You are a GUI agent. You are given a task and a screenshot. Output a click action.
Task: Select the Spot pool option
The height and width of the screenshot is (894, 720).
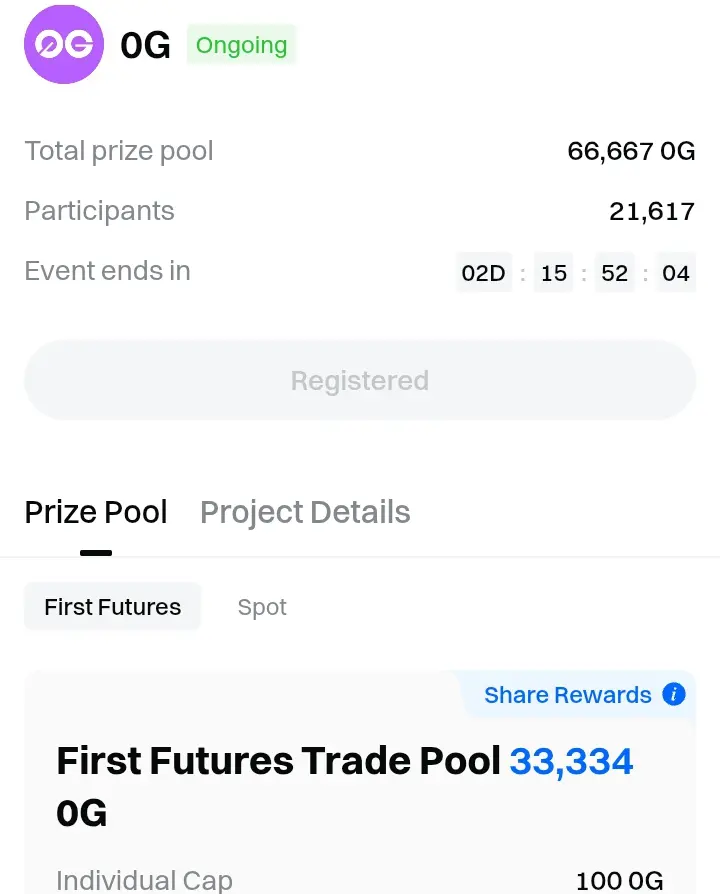(262, 607)
